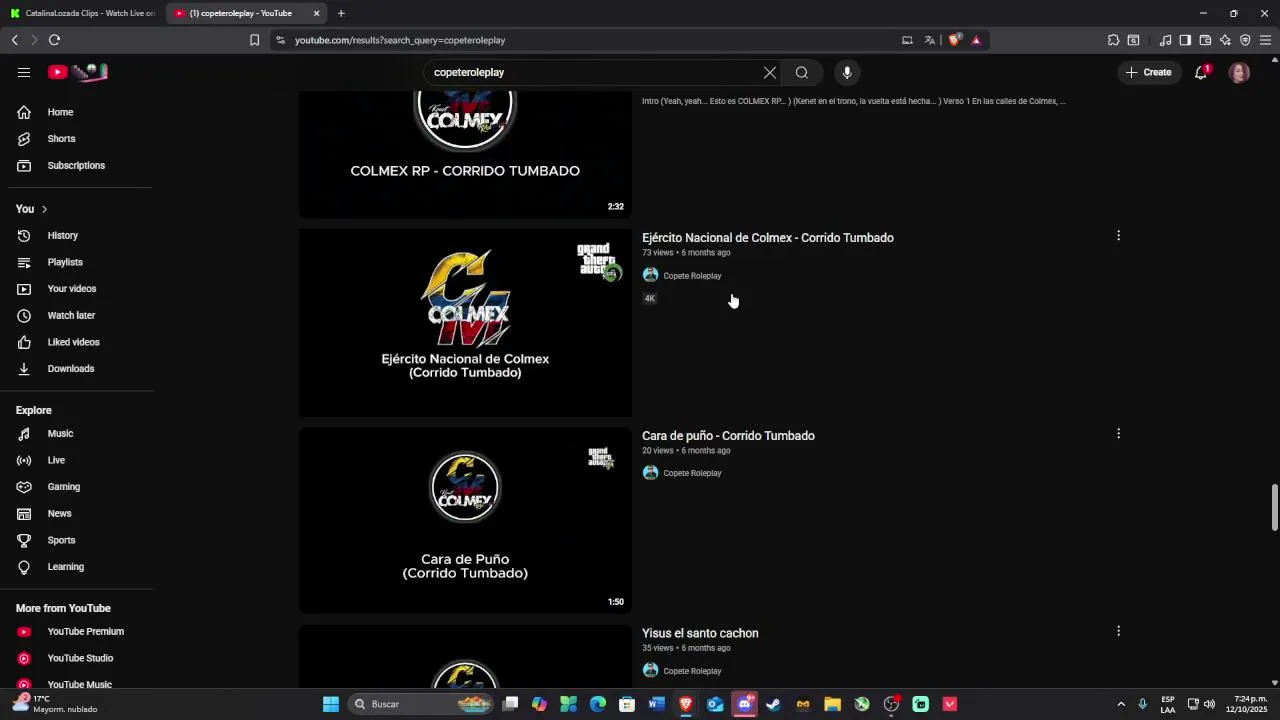The width and height of the screenshot is (1280, 720).
Task: Open a new browser tab
Action: coord(341,13)
